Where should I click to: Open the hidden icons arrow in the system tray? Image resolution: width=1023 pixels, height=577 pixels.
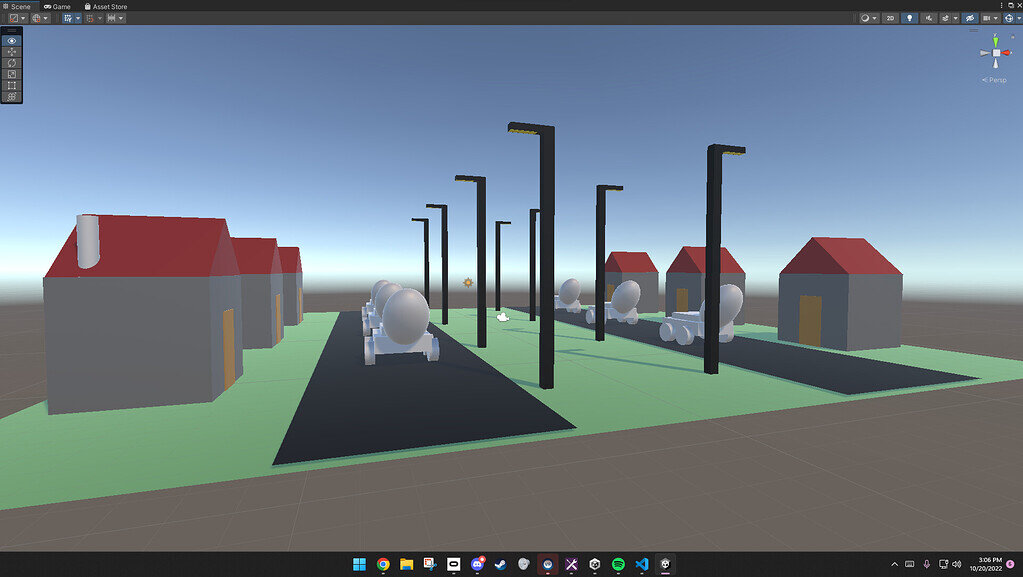pyautogui.click(x=893, y=565)
